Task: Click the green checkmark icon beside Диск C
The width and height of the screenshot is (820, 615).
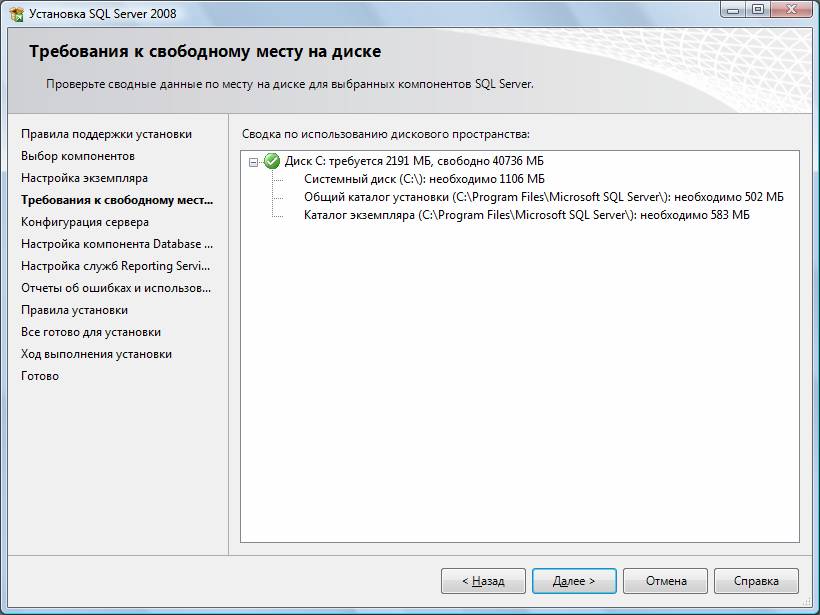Action: point(271,160)
